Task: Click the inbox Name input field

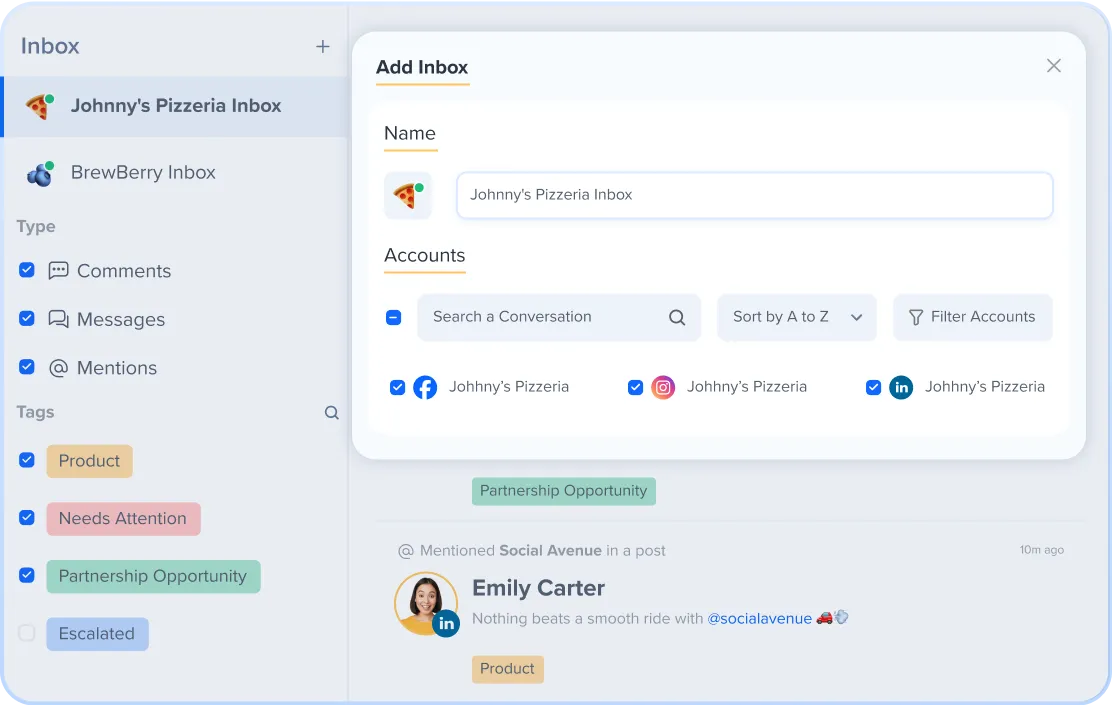Action: pyautogui.click(x=755, y=195)
